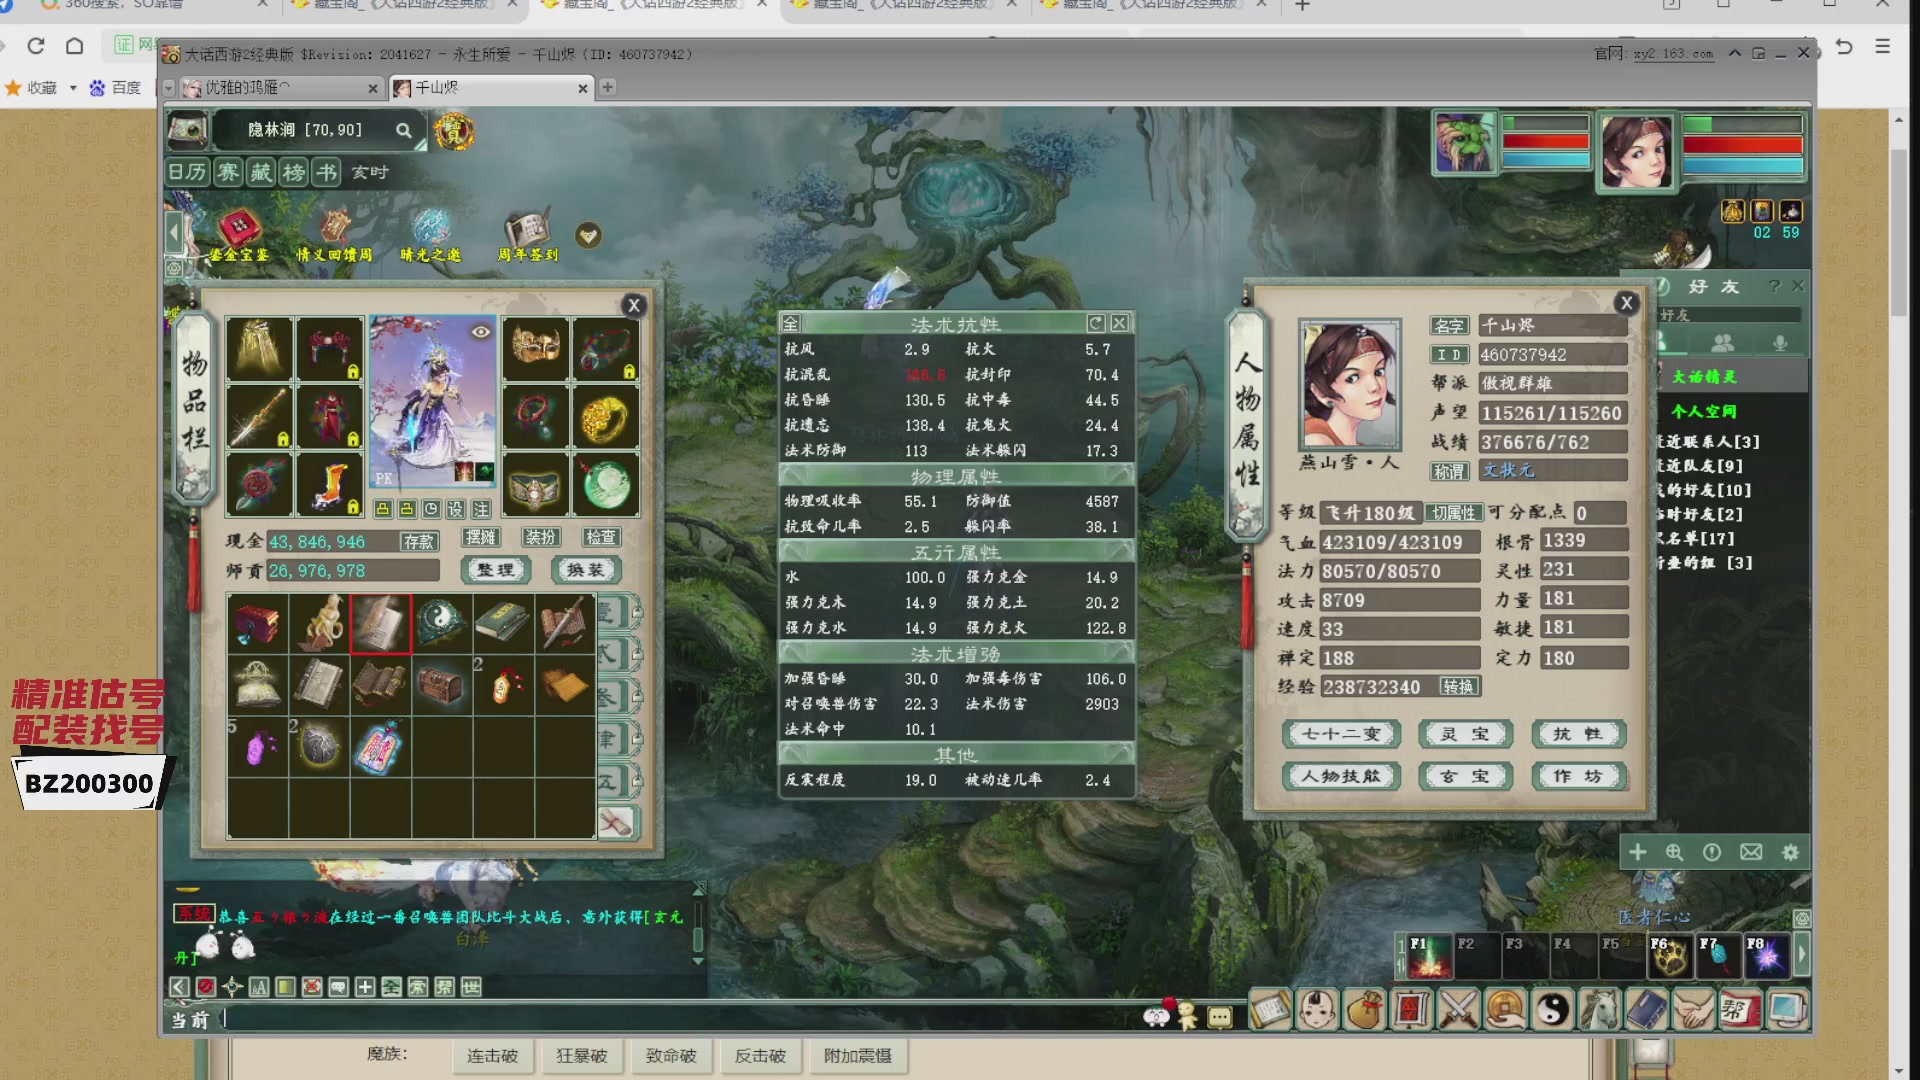Click the magnifier search icon beside 隐林洞
This screenshot has width=1920, height=1080.
pos(403,130)
